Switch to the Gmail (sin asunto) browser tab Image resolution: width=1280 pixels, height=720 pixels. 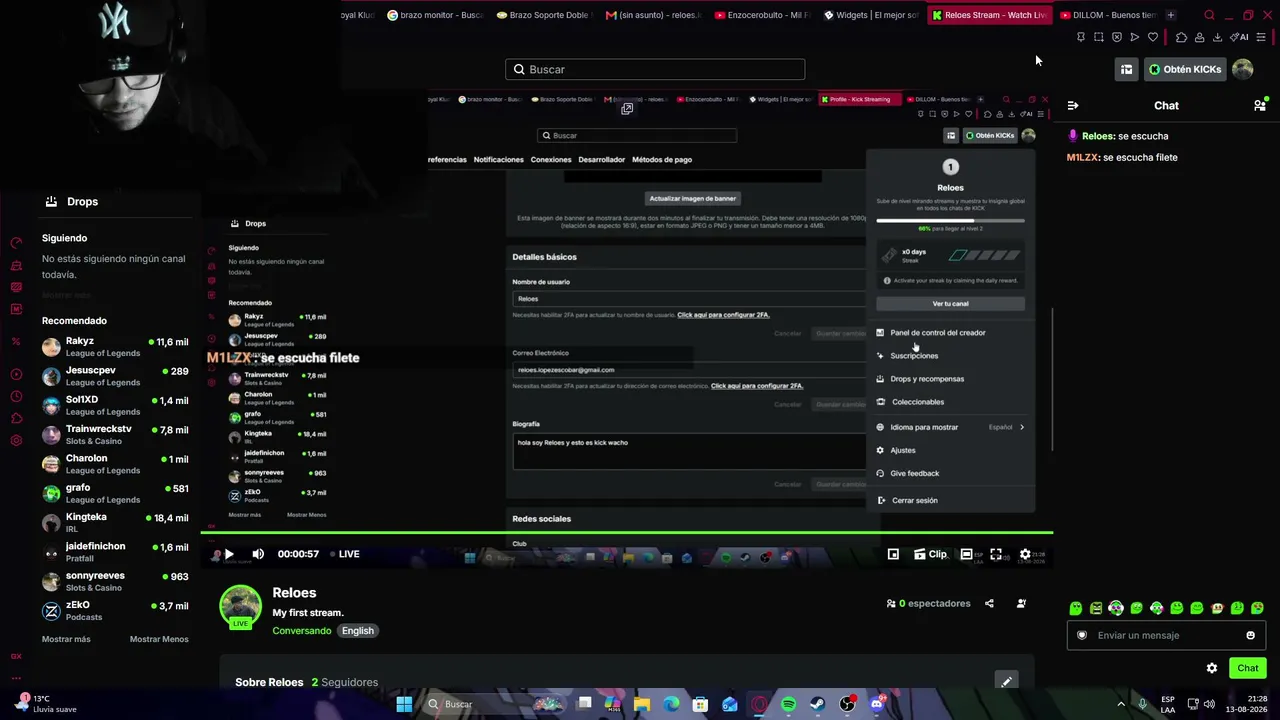[652, 15]
